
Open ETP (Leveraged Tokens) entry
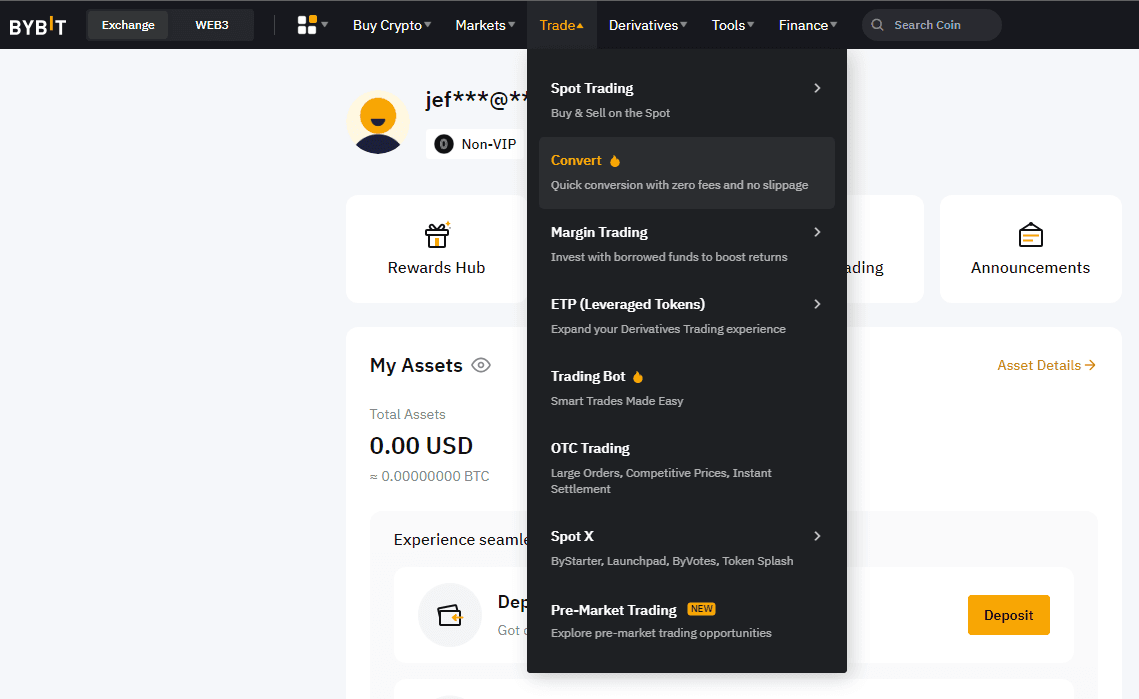[686, 316]
